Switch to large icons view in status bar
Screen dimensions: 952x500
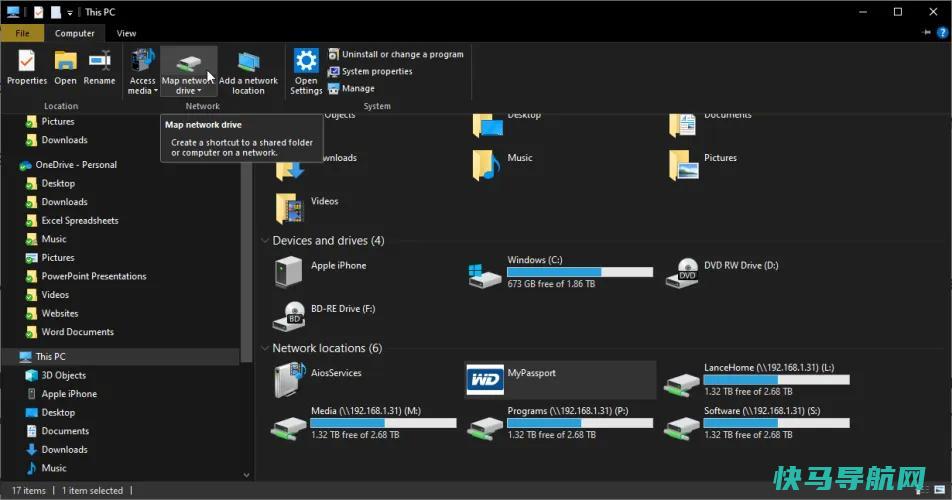tap(940, 490)
